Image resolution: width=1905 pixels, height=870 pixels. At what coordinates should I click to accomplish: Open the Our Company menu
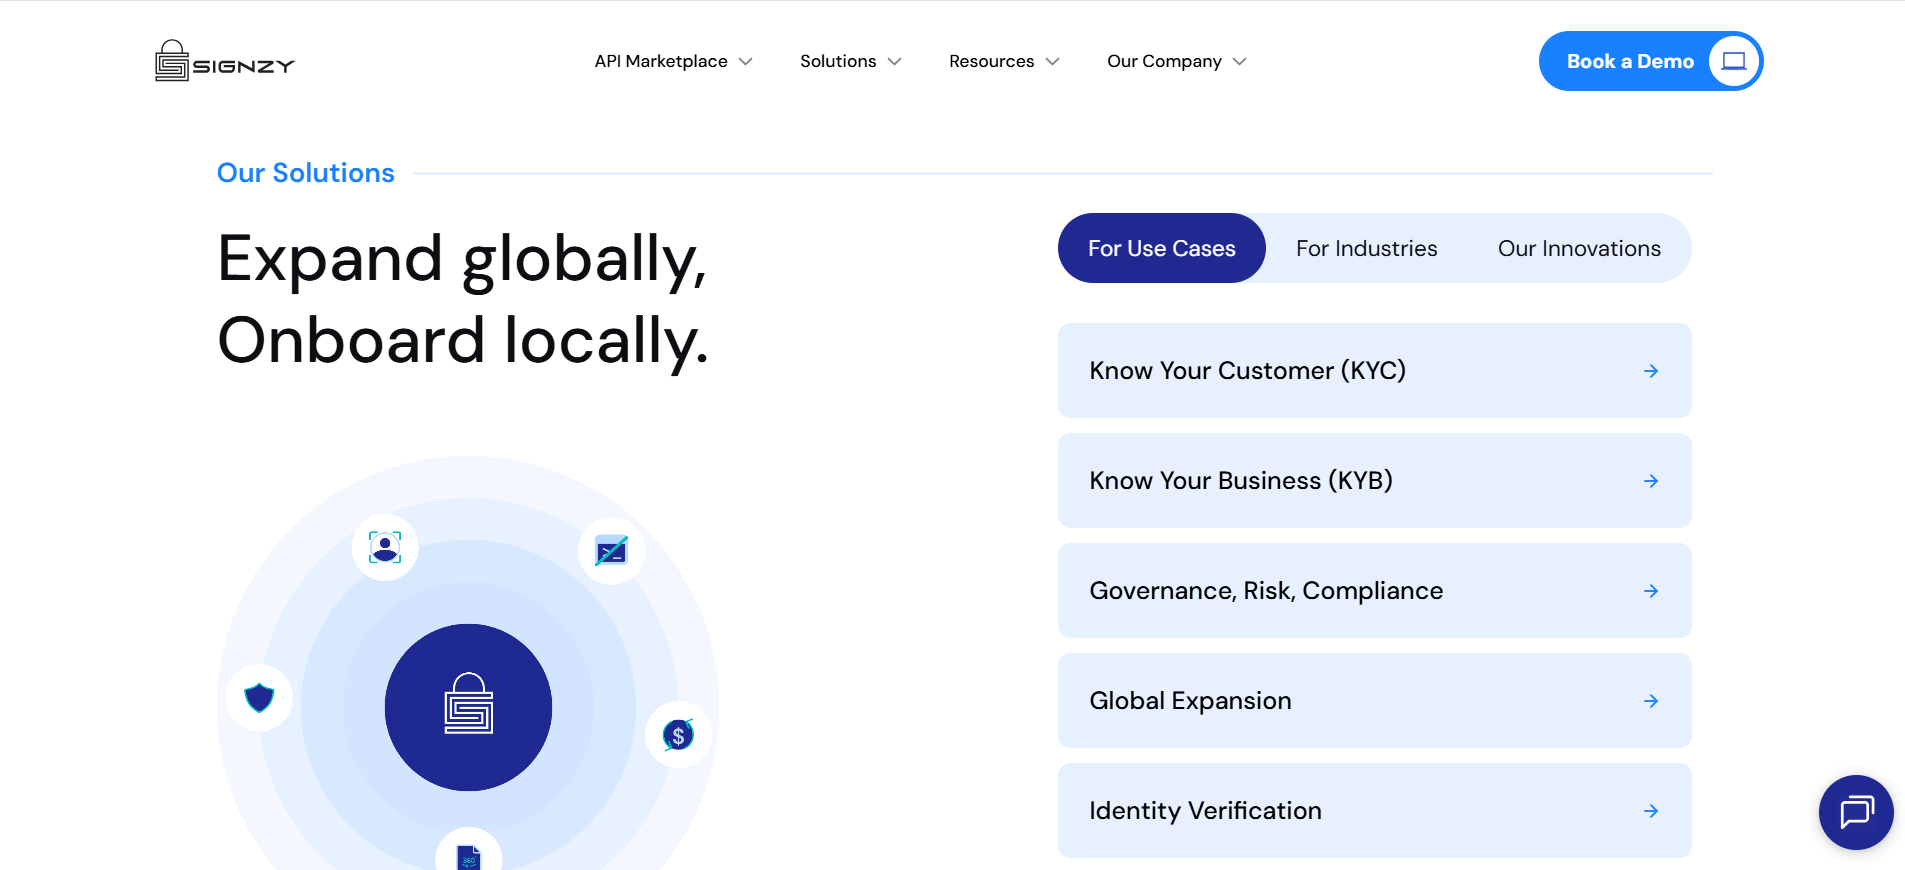pyautogui.click(x=1177, y=61)
